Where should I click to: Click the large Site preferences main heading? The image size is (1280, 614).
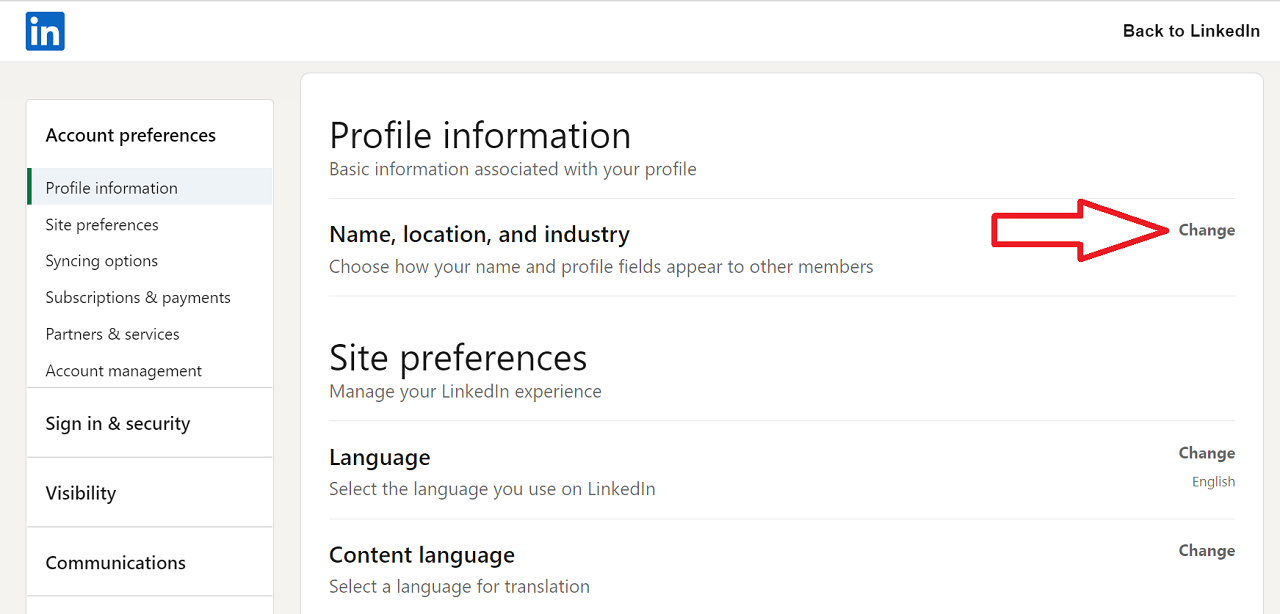tap(458, 358)
